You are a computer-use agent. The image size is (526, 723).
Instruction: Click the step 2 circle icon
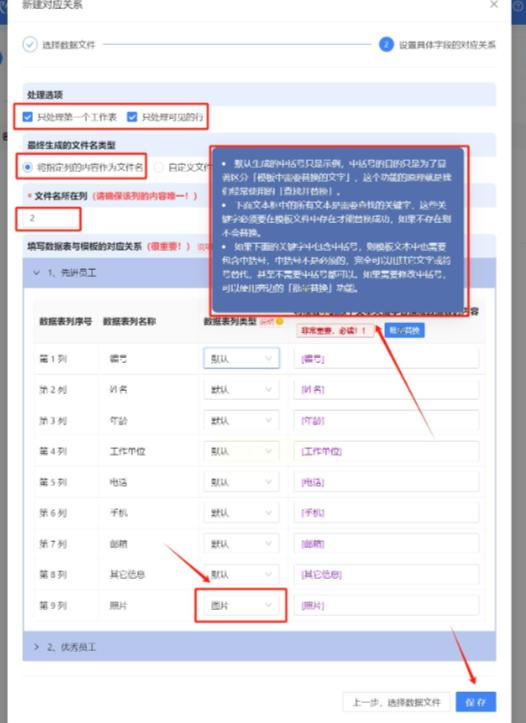(386, 45)
